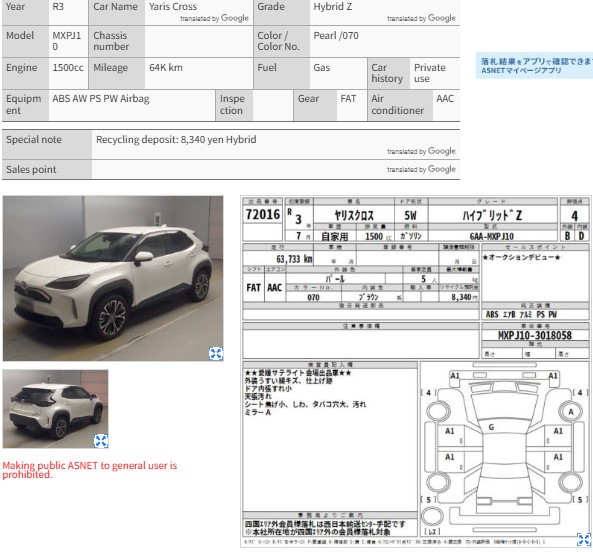Open the ASNET My Page app banner
The width and height of the screenshot is (593, 552).
point(534,66)
